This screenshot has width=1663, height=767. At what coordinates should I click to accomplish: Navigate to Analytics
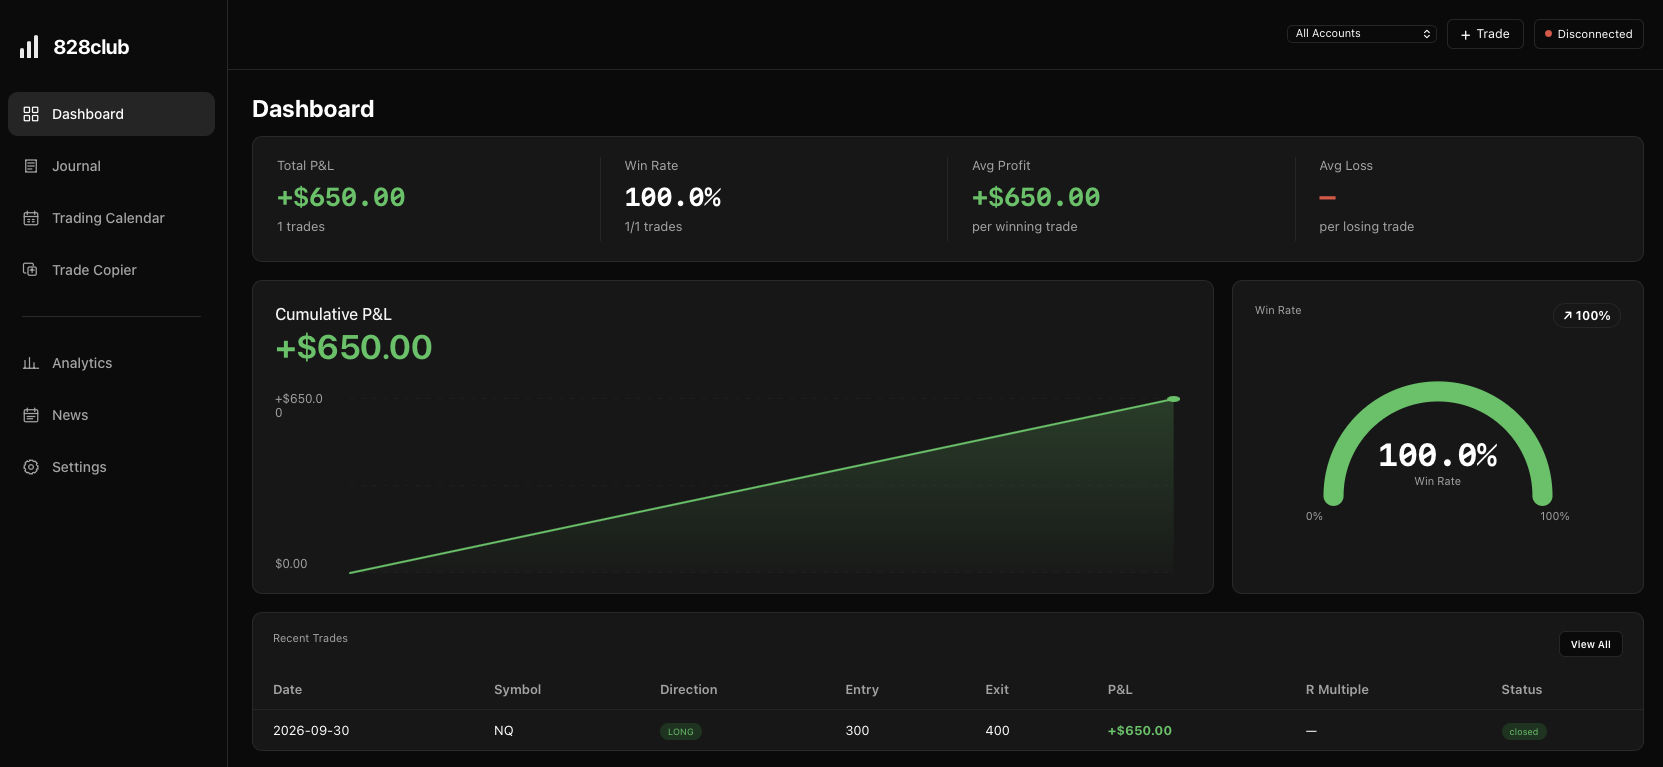[x=111, y=363]
